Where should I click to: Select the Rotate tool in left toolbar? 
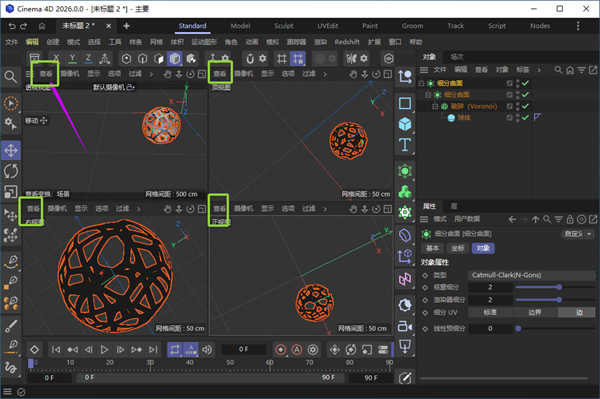(11, 171)
